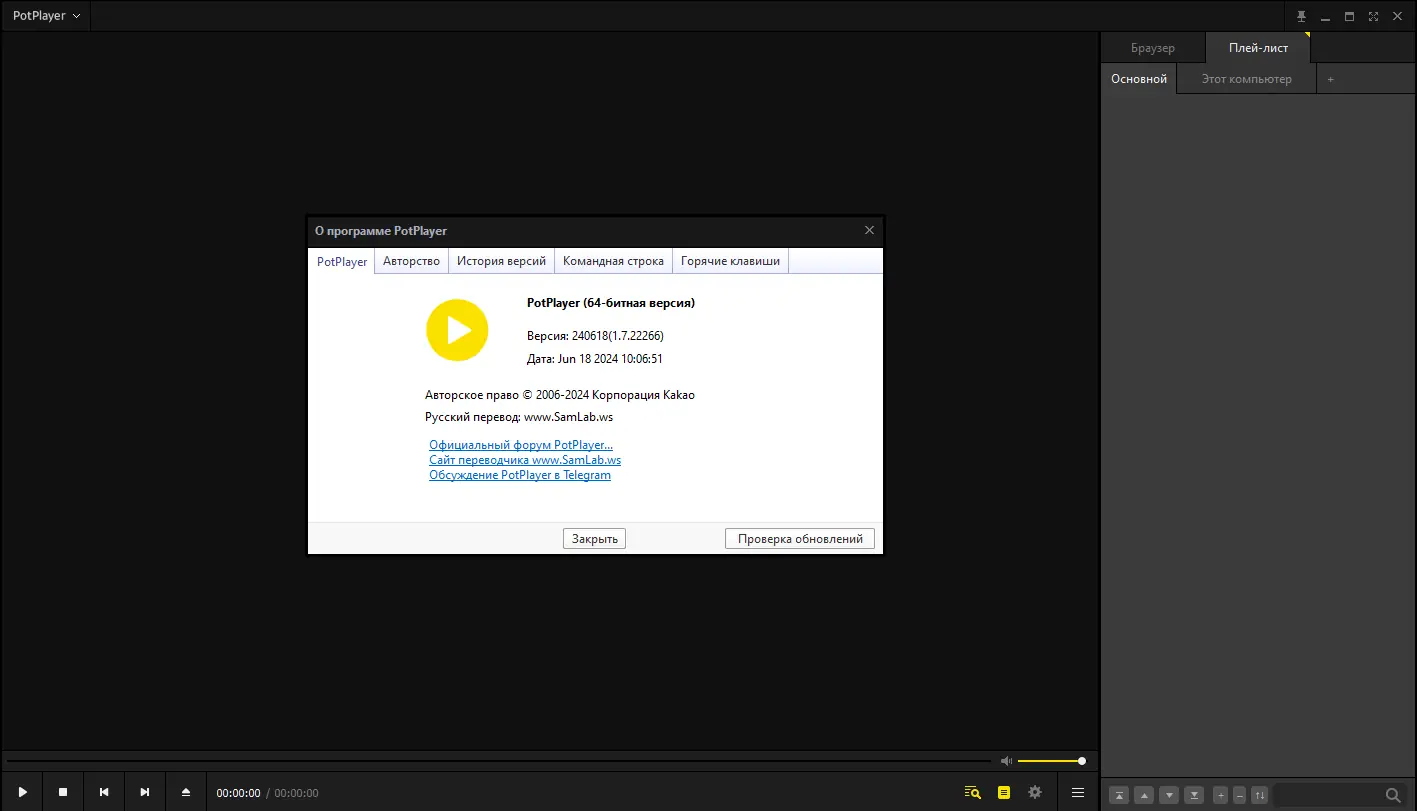Screen dimensions: 1417x811
Task: Mute audio via the speaker icon
Action: (x=1007, y=761)
